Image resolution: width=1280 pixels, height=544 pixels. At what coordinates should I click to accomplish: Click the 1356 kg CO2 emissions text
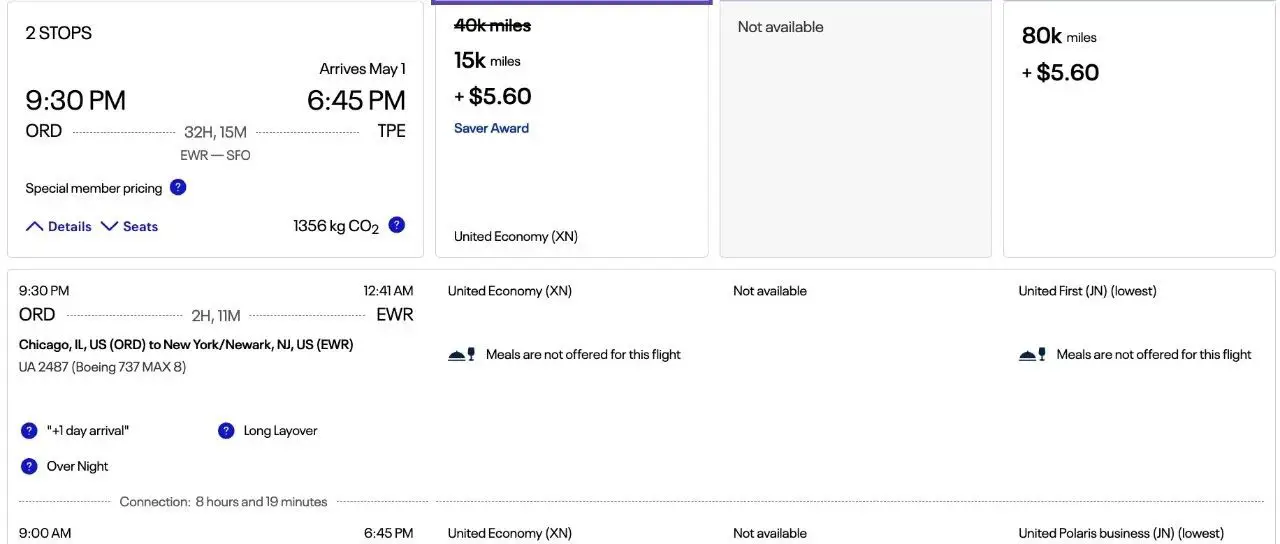click(336, 226)
